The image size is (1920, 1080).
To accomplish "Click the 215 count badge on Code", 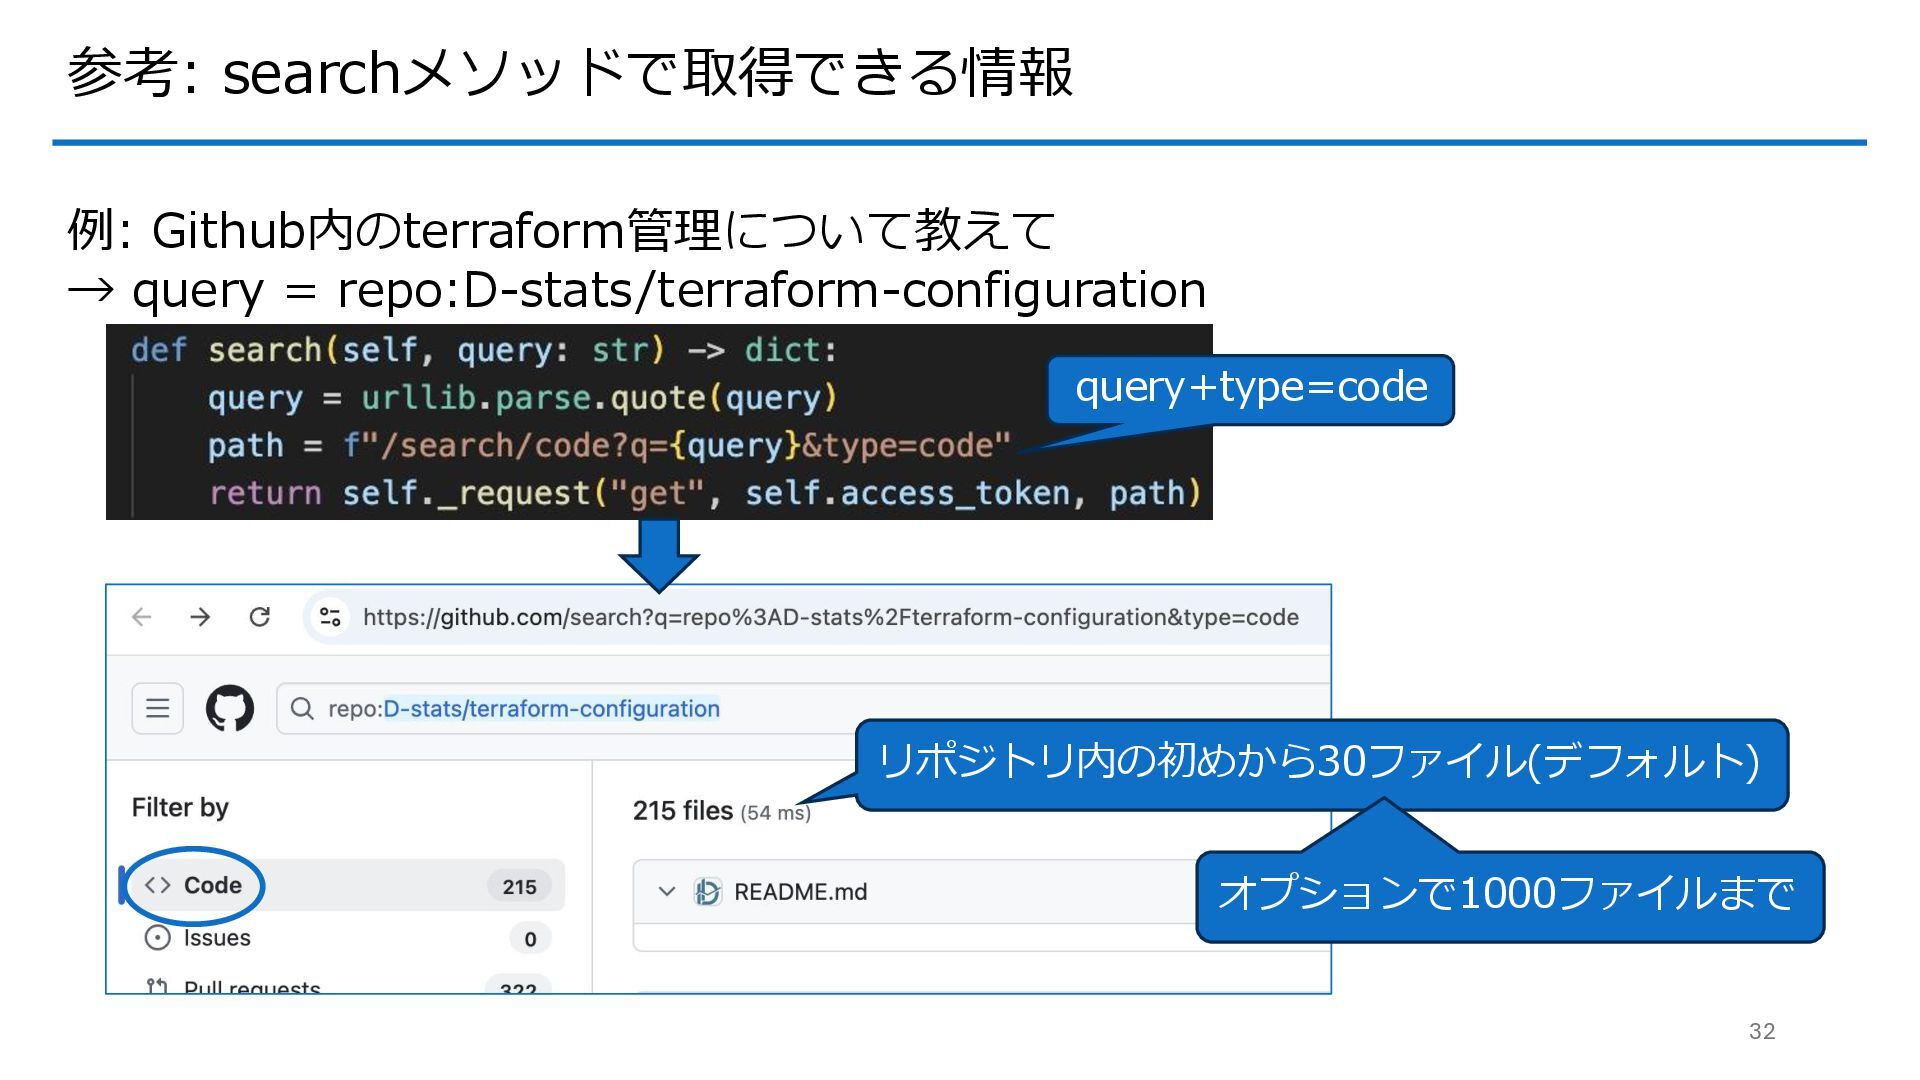I will (519, 887).
